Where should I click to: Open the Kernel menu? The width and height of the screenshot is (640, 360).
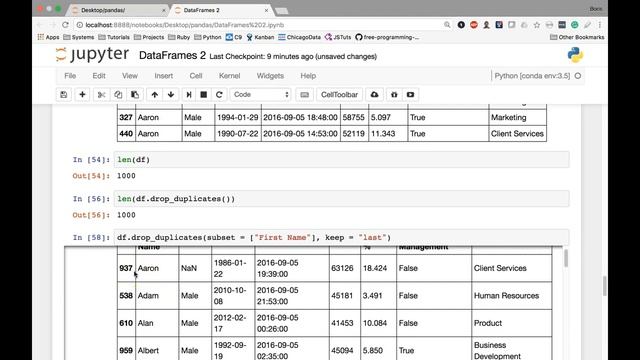click(x=229, y=76)
